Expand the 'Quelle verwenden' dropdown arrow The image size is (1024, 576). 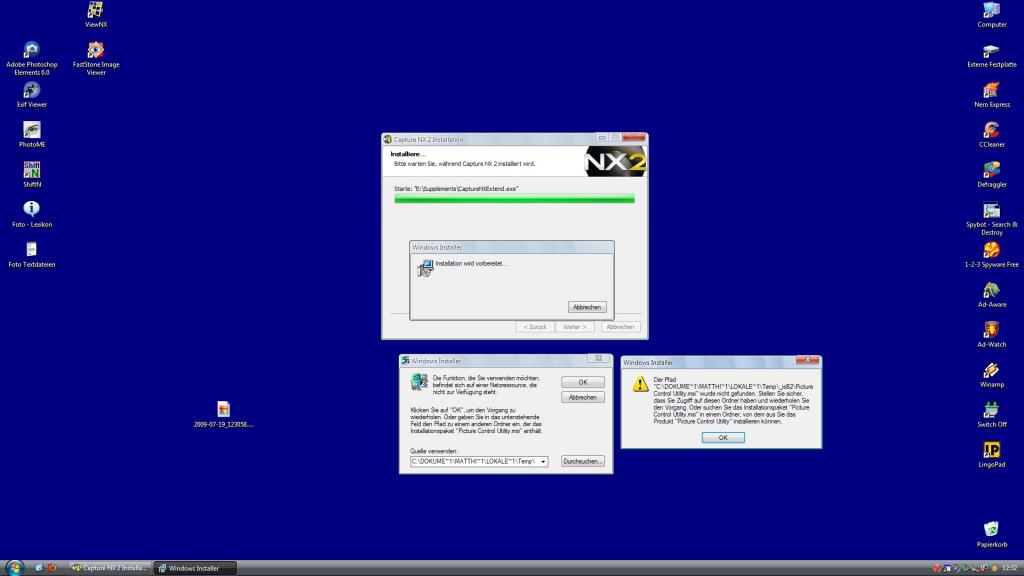(543, 462)
